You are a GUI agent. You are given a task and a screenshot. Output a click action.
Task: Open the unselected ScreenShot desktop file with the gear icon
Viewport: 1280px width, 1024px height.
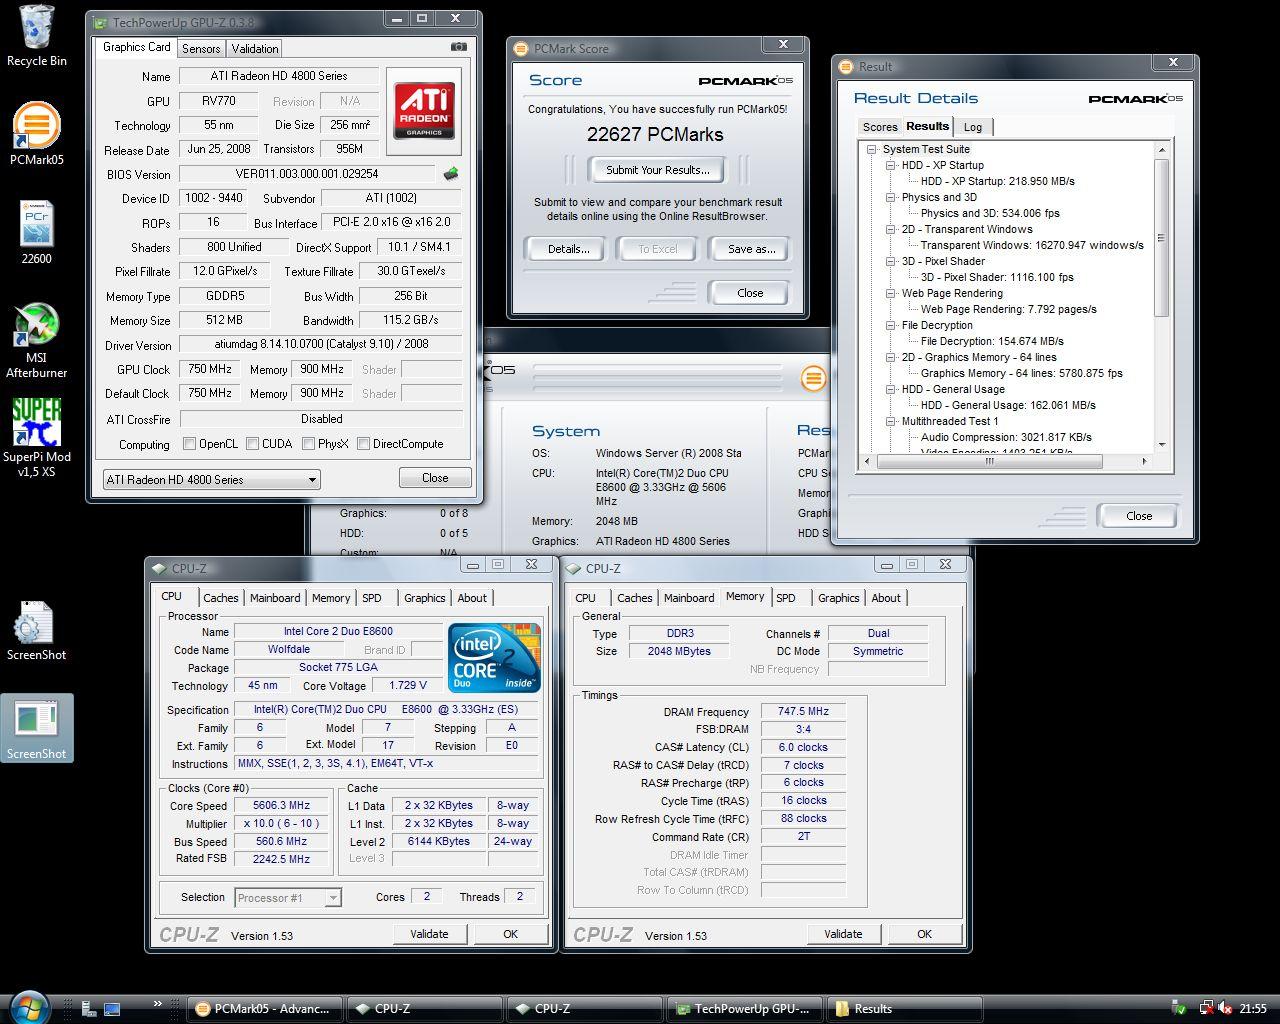[x=37, y=631]
